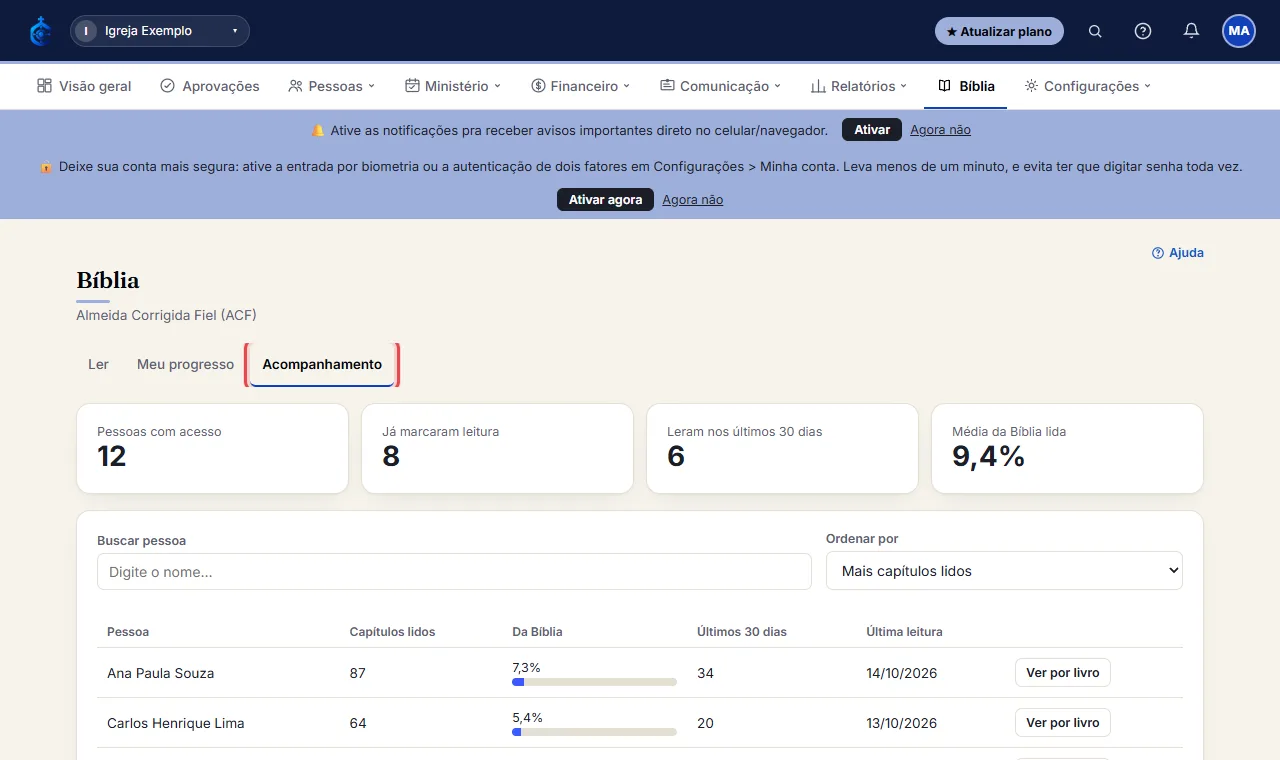This screenshot has width=1280, height=760.
Task: Expand the Pessoas menu
Action: (x=331, y=86)
